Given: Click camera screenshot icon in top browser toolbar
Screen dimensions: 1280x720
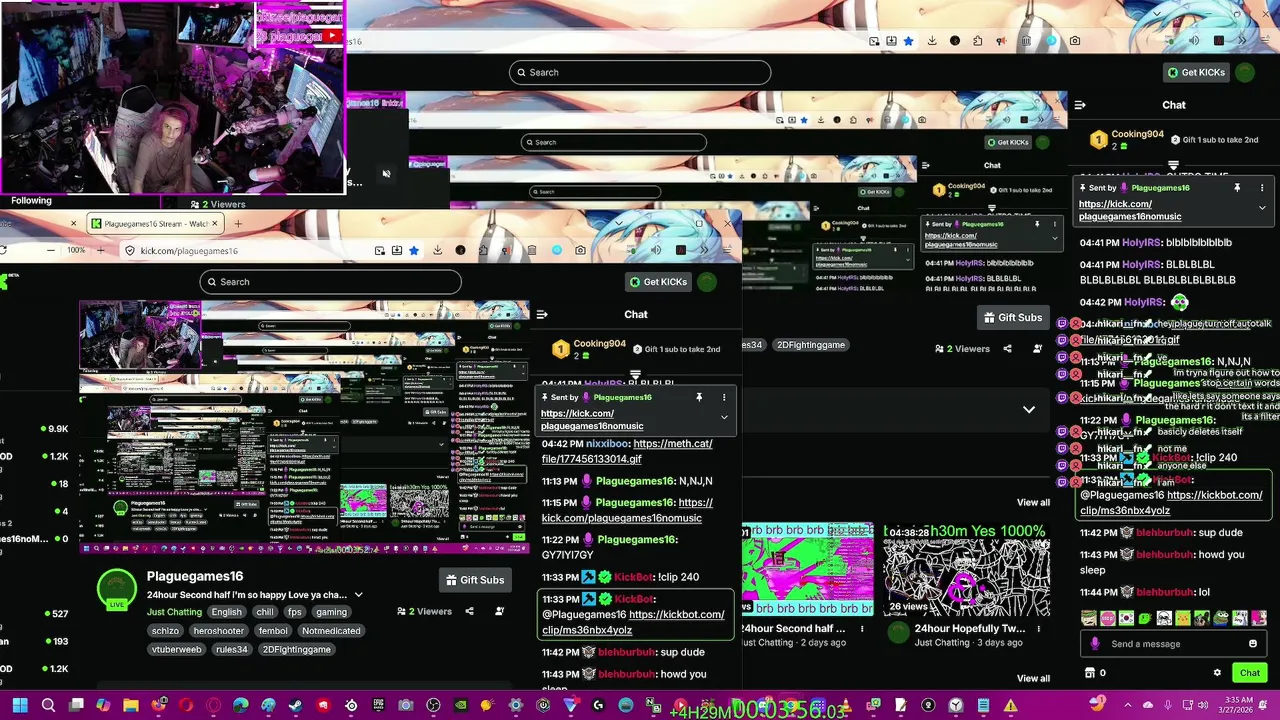Looking at the screenshot, I should (x=1075, y=41).
